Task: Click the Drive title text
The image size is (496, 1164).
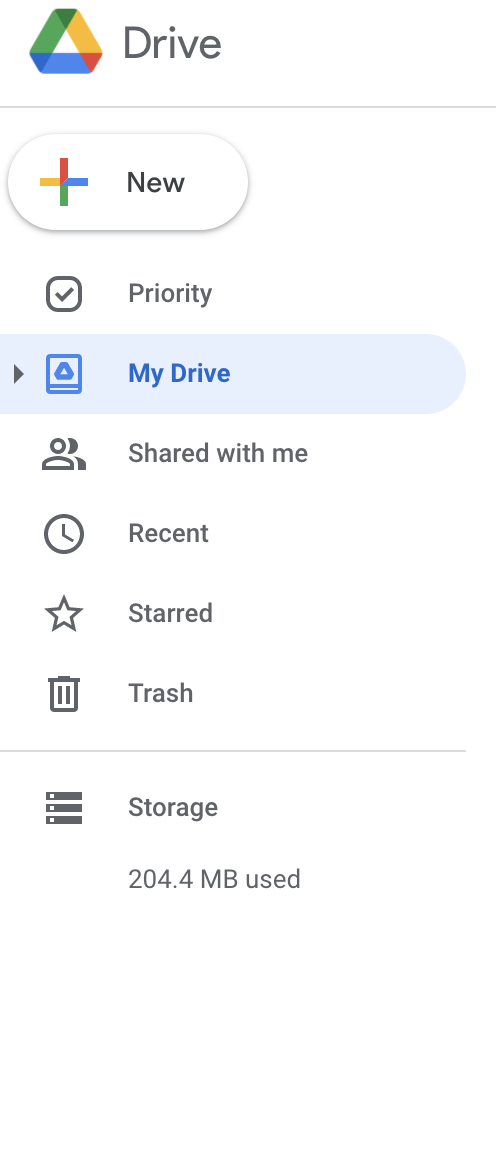Action: [172, 43]
